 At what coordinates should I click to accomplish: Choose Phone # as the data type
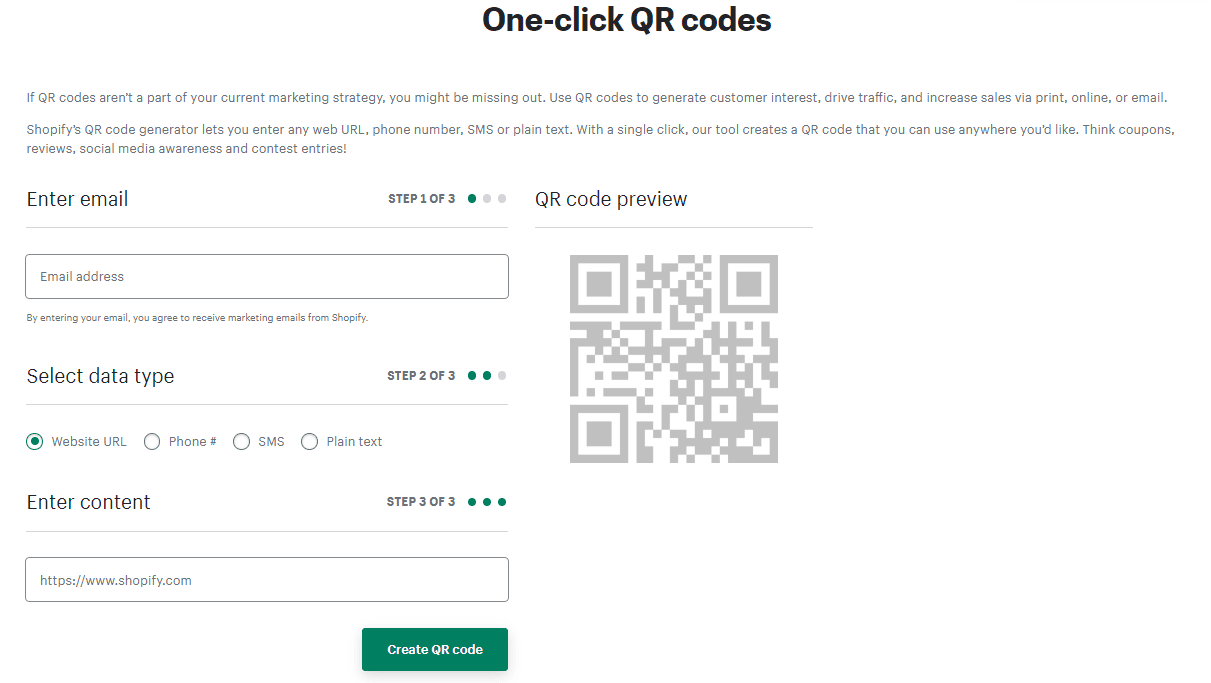pyautogui.click(x=152, y=441)
